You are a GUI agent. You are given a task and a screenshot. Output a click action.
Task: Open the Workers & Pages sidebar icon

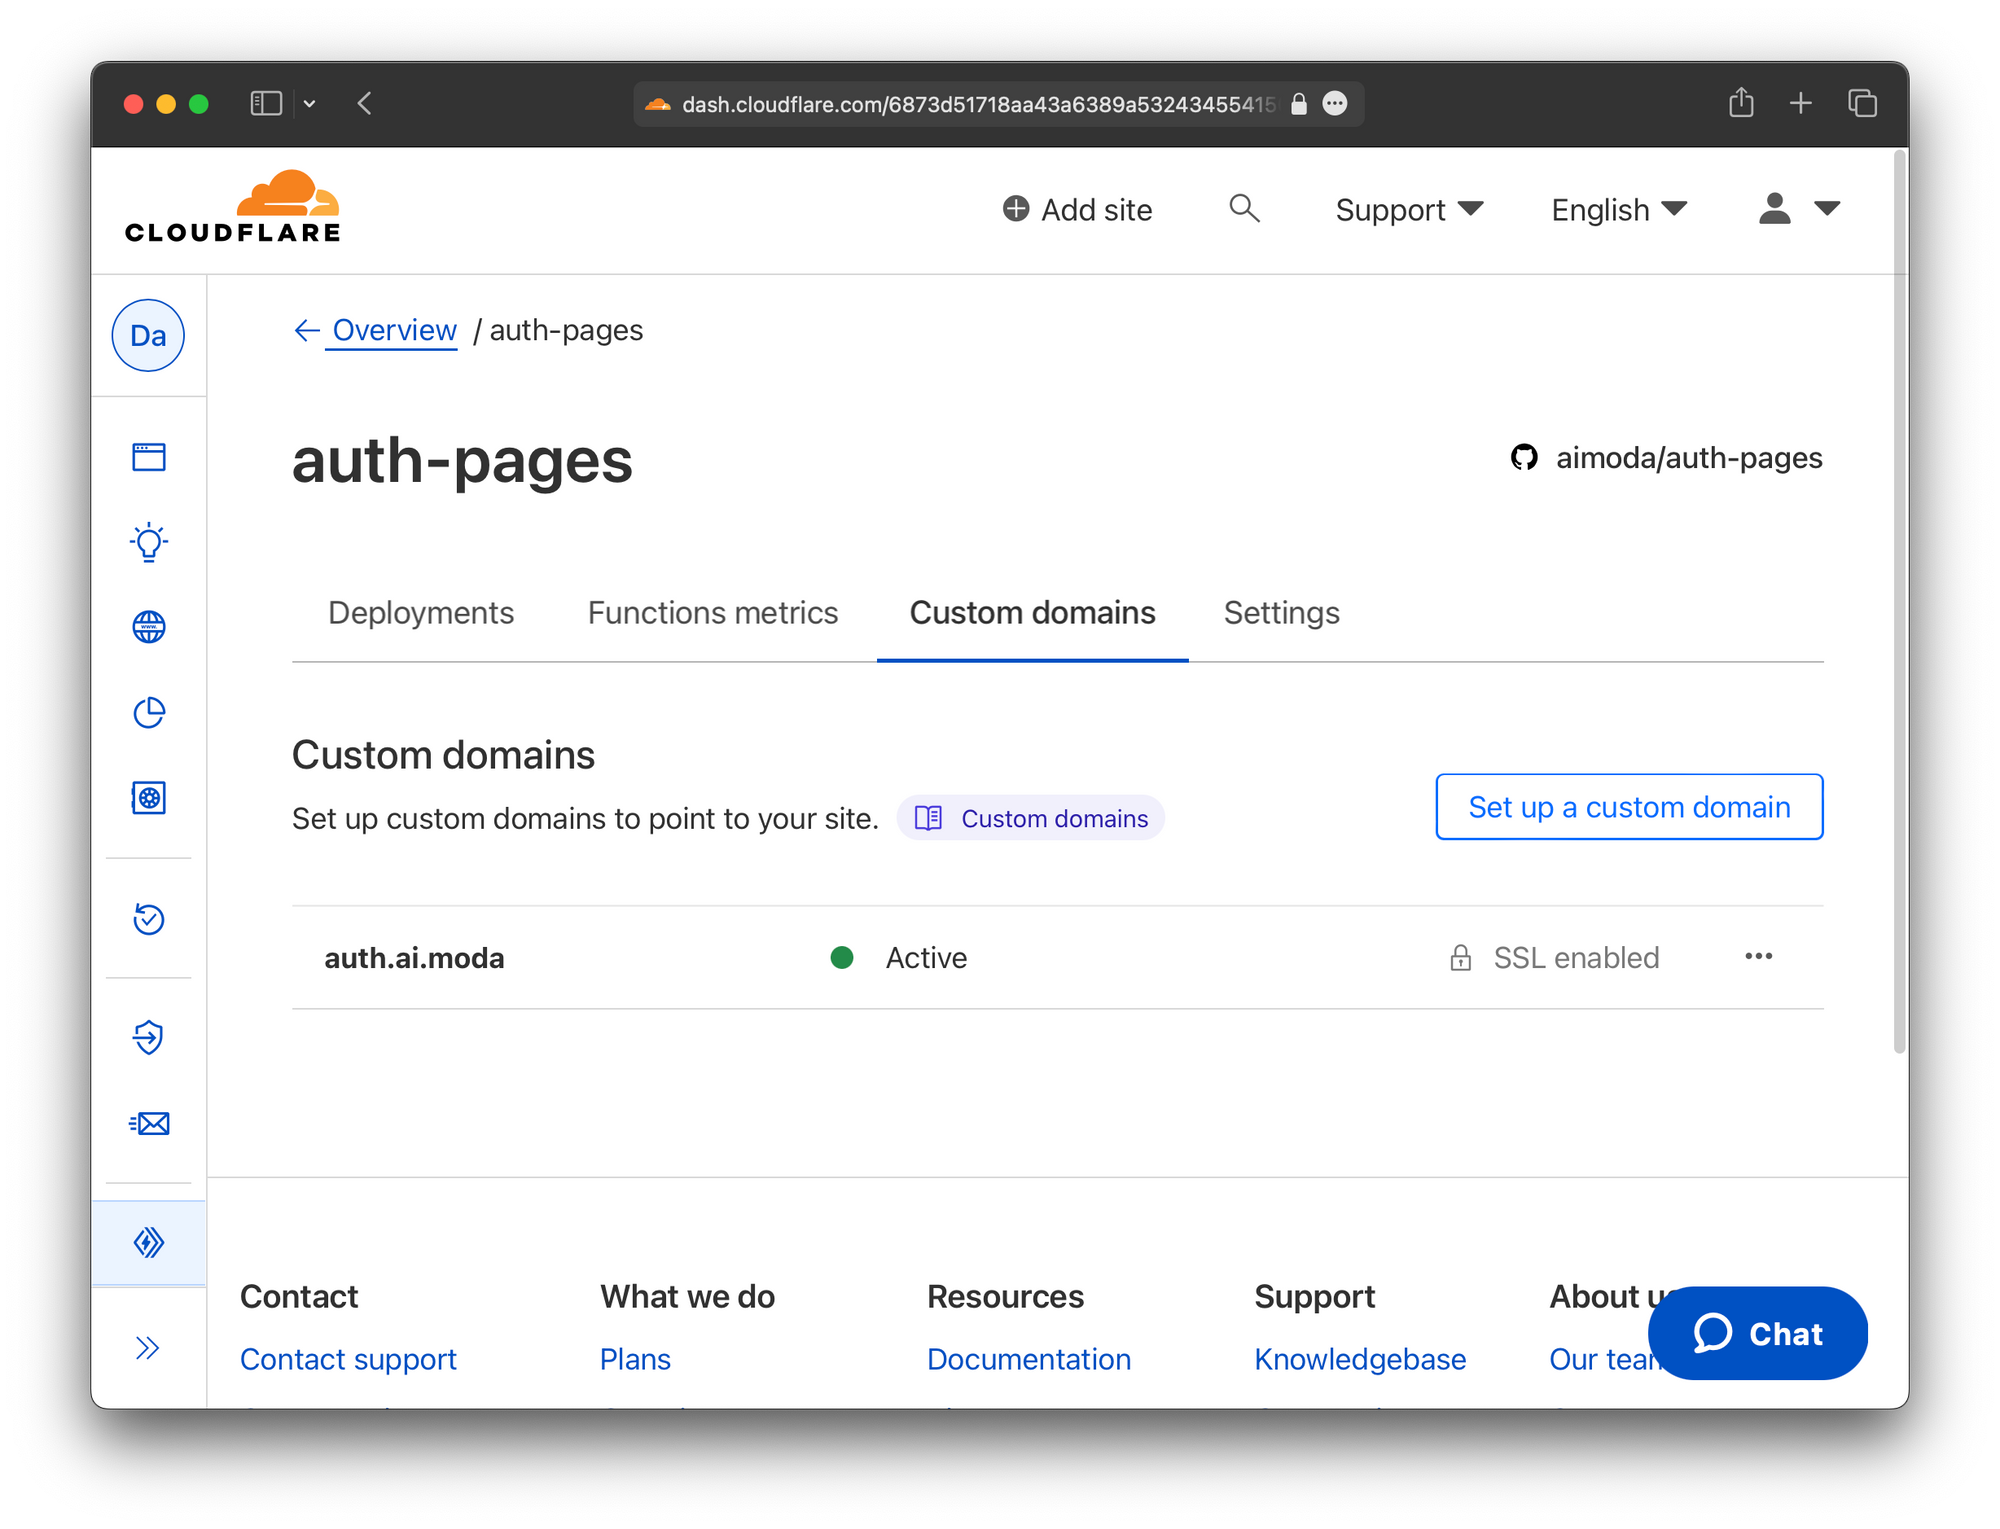click(149, 1243)
